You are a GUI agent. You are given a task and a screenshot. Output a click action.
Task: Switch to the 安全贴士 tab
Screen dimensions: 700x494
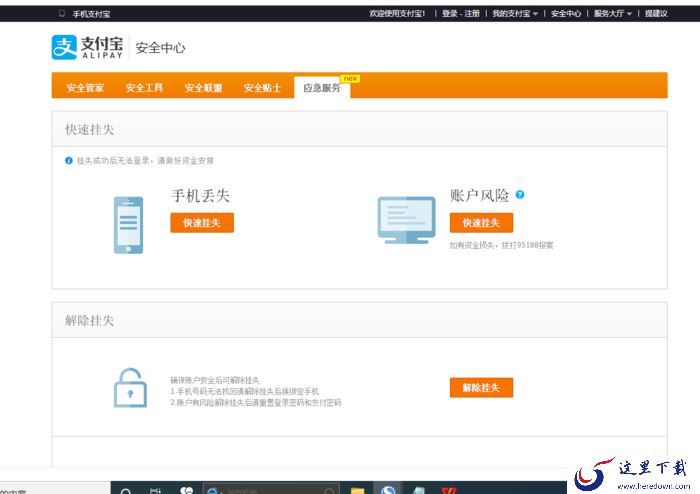pyautogui.click(x=262, y=87)
